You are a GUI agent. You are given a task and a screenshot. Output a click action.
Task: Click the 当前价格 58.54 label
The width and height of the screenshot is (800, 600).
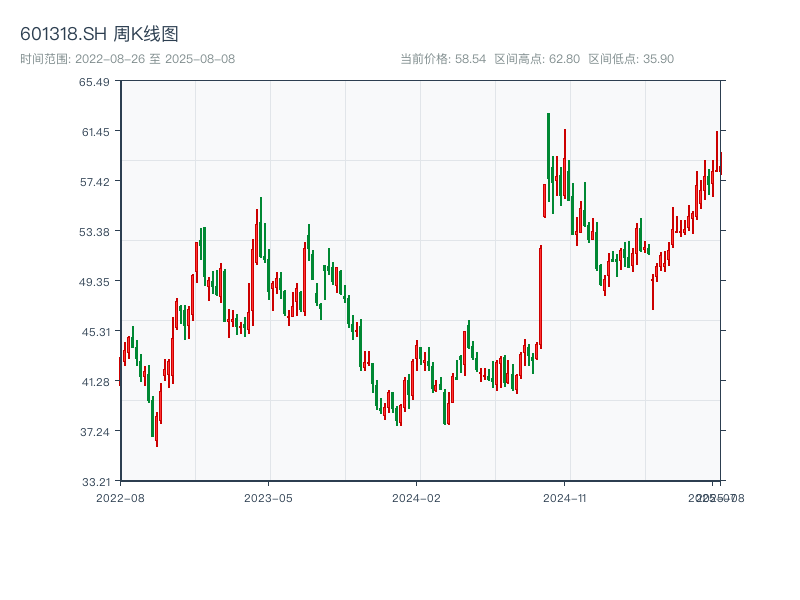click(443, 59)
